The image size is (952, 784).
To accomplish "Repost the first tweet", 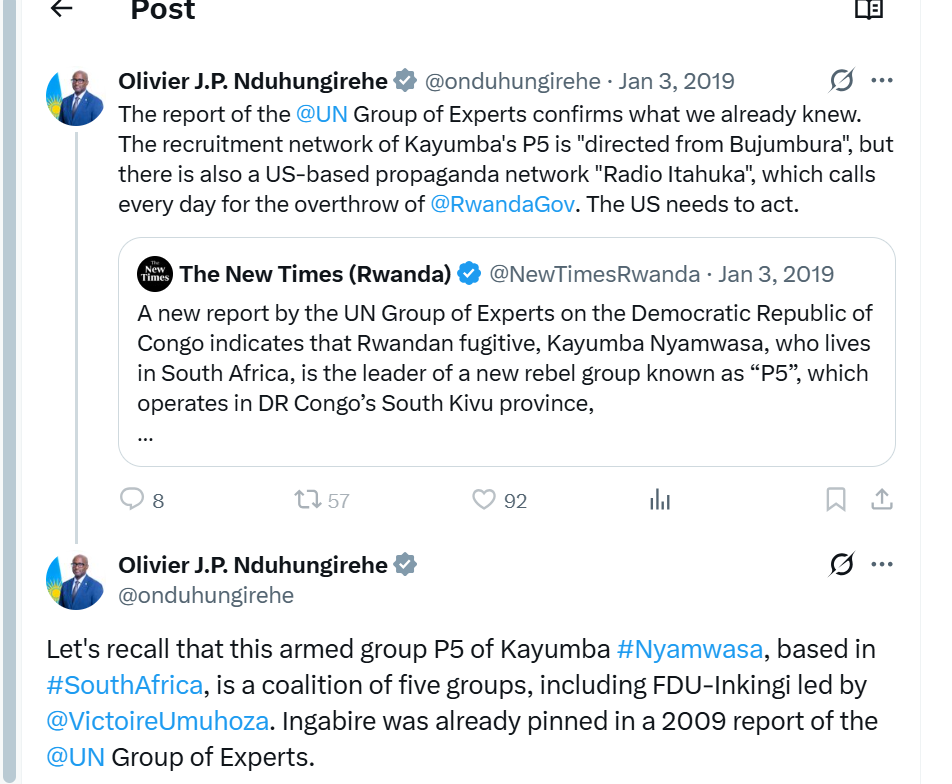I will click(x=307, y=499).
